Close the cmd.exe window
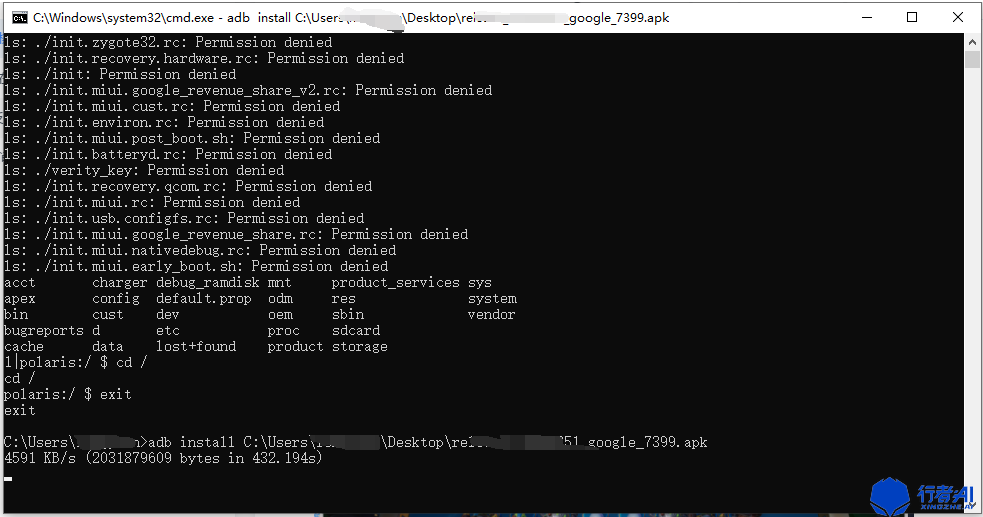Viewport: 983px width, 517px height. (x=958, y=17)
